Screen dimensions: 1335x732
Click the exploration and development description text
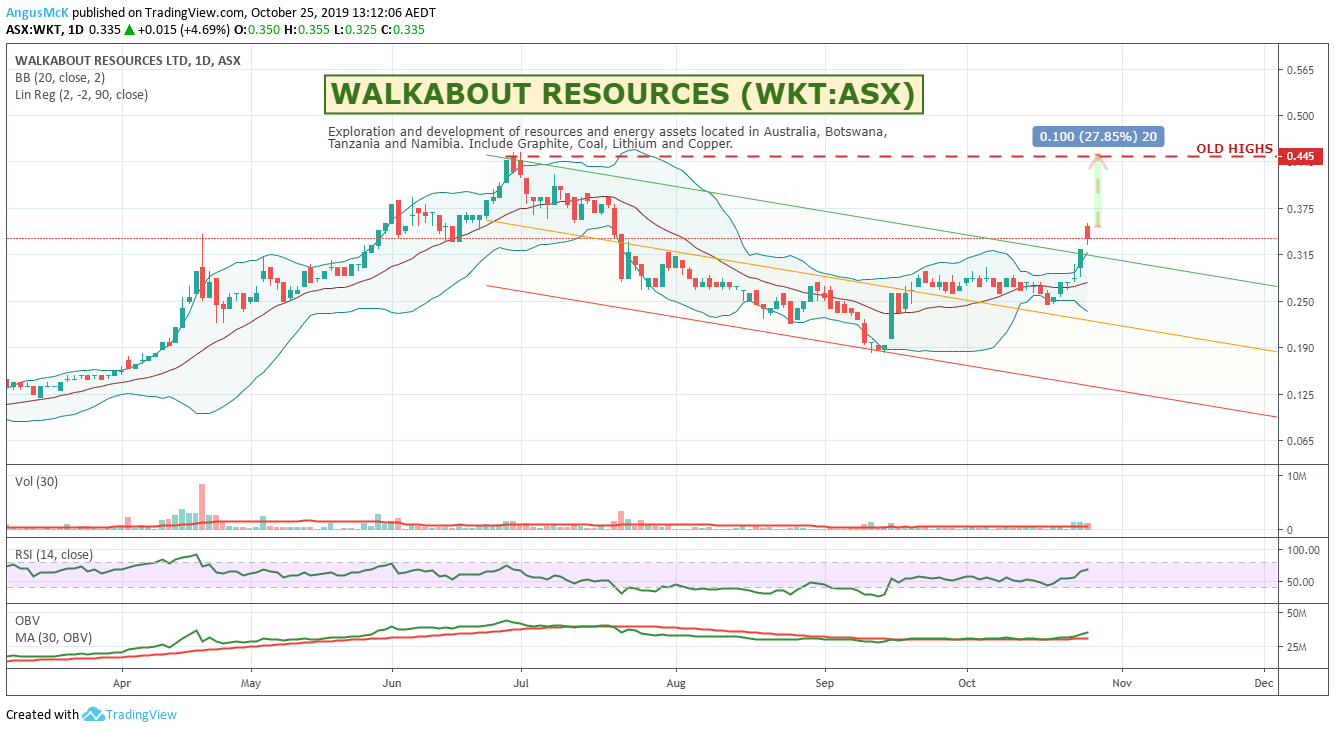point(607,138)
